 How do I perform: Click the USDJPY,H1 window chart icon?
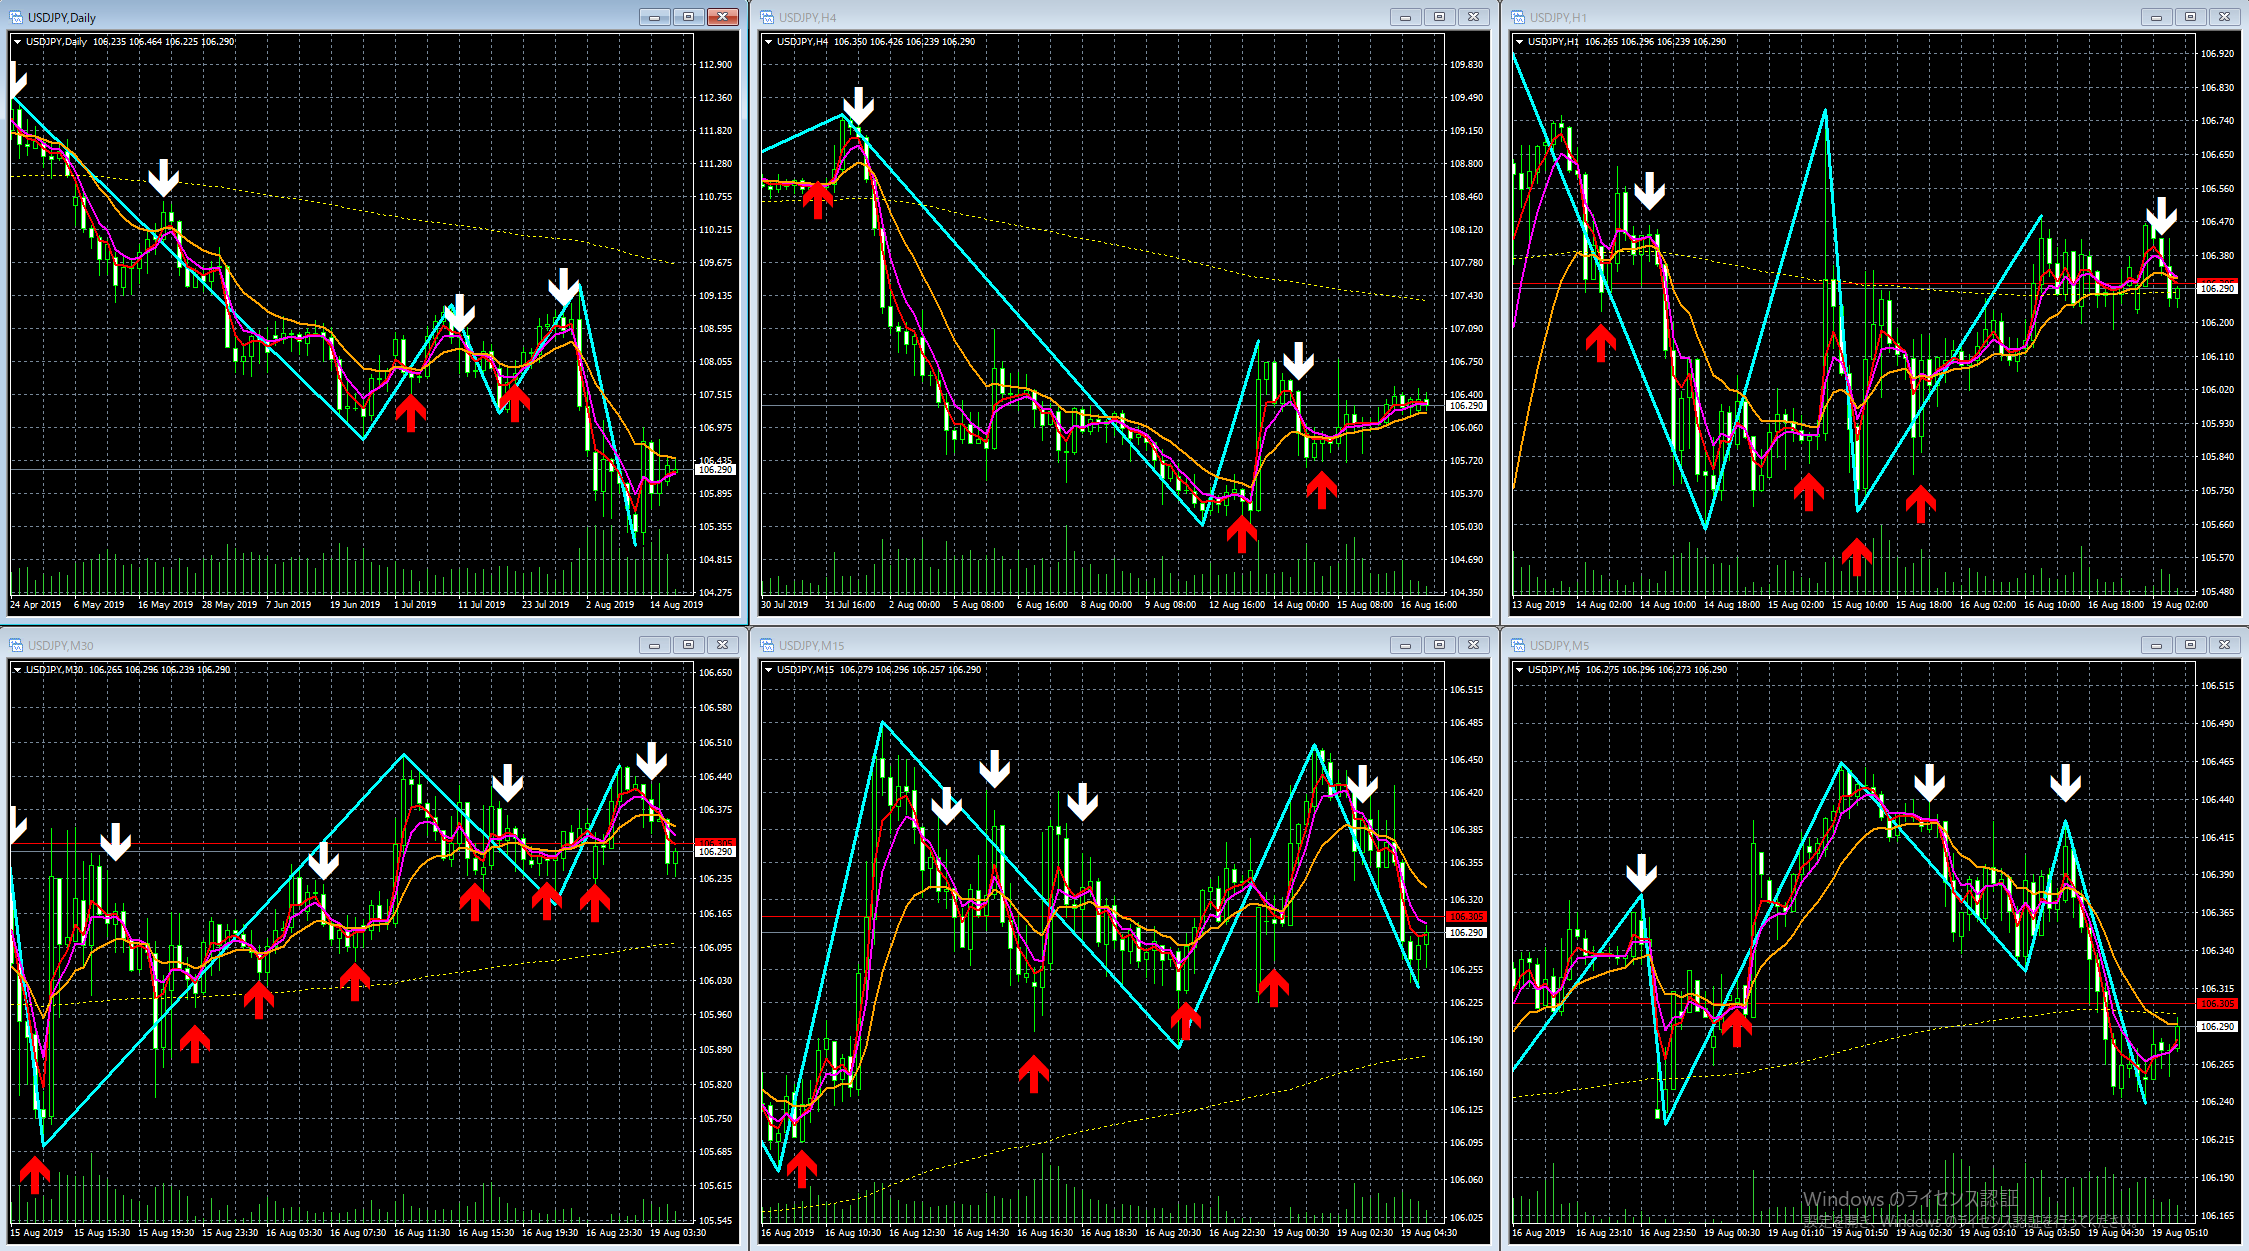[x=1518, y=17]
